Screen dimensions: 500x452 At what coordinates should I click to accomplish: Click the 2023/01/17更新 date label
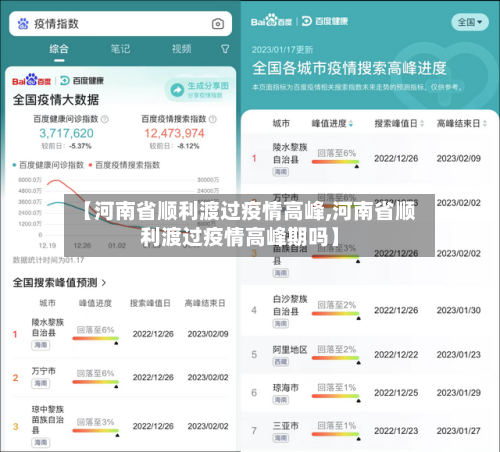coord(282,50)
